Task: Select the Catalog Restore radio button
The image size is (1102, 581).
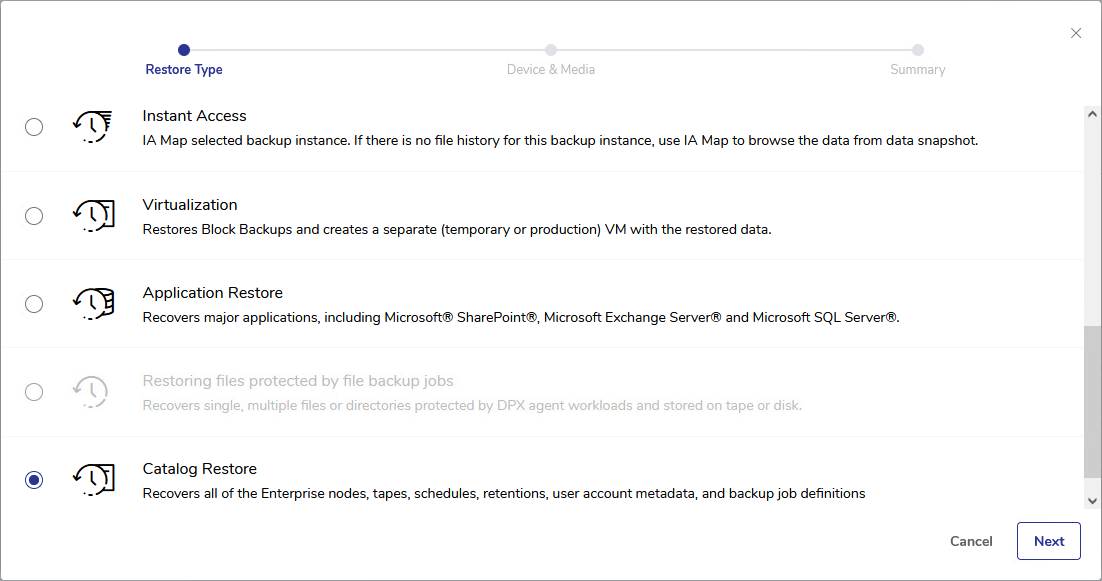Action: click(34, 480)
